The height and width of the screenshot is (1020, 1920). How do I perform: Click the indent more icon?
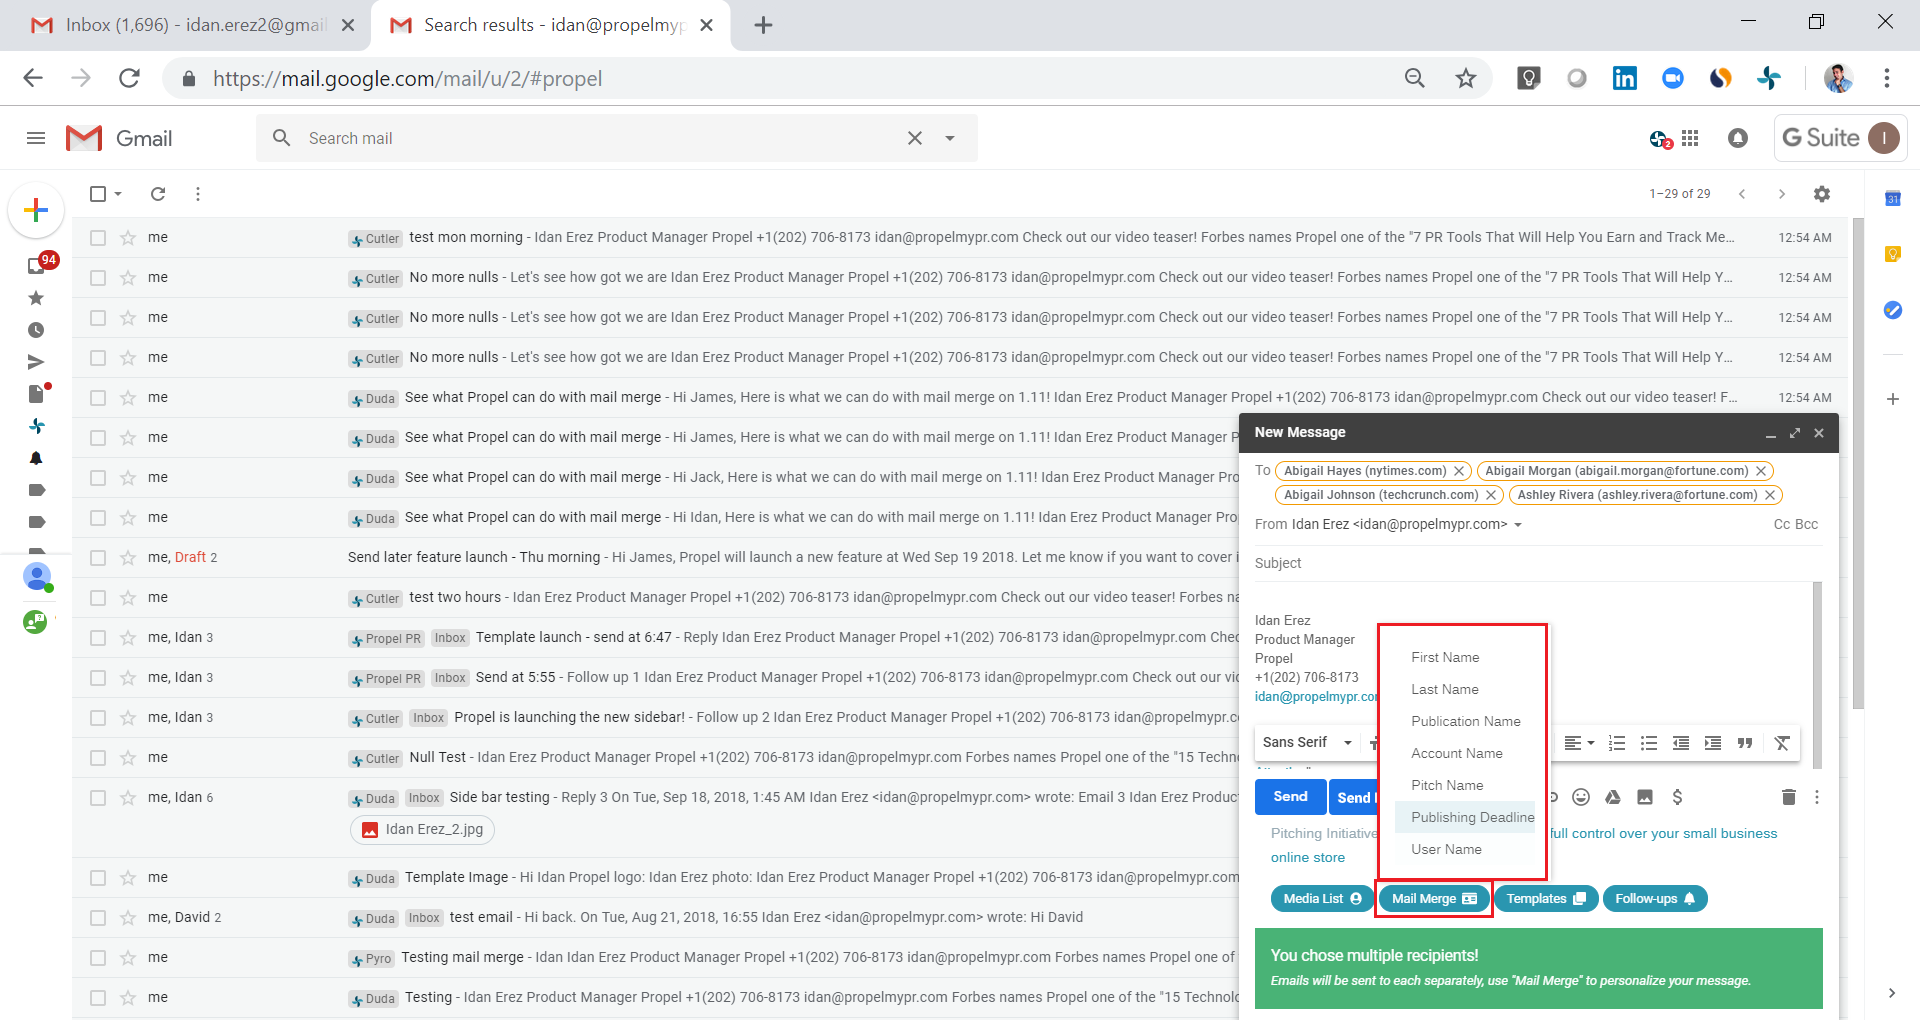(x=1713, y=743)
